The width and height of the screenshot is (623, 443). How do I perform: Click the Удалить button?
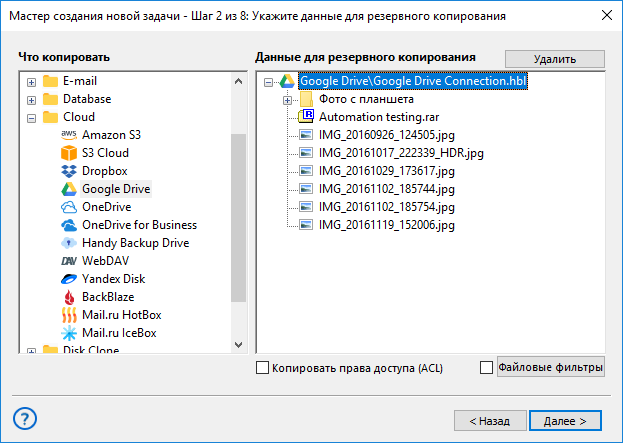[555, 59]
